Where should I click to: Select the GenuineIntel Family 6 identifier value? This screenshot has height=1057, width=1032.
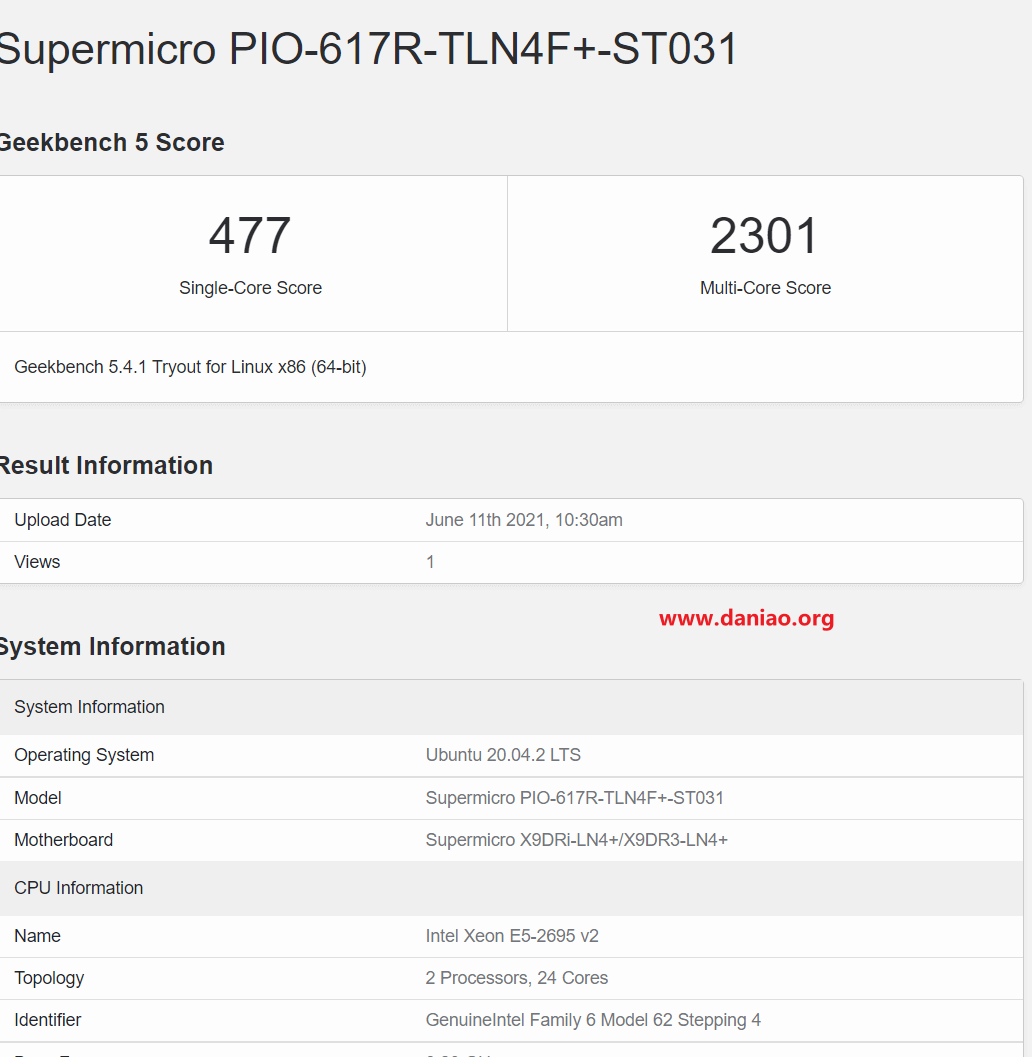[593, 1021]
